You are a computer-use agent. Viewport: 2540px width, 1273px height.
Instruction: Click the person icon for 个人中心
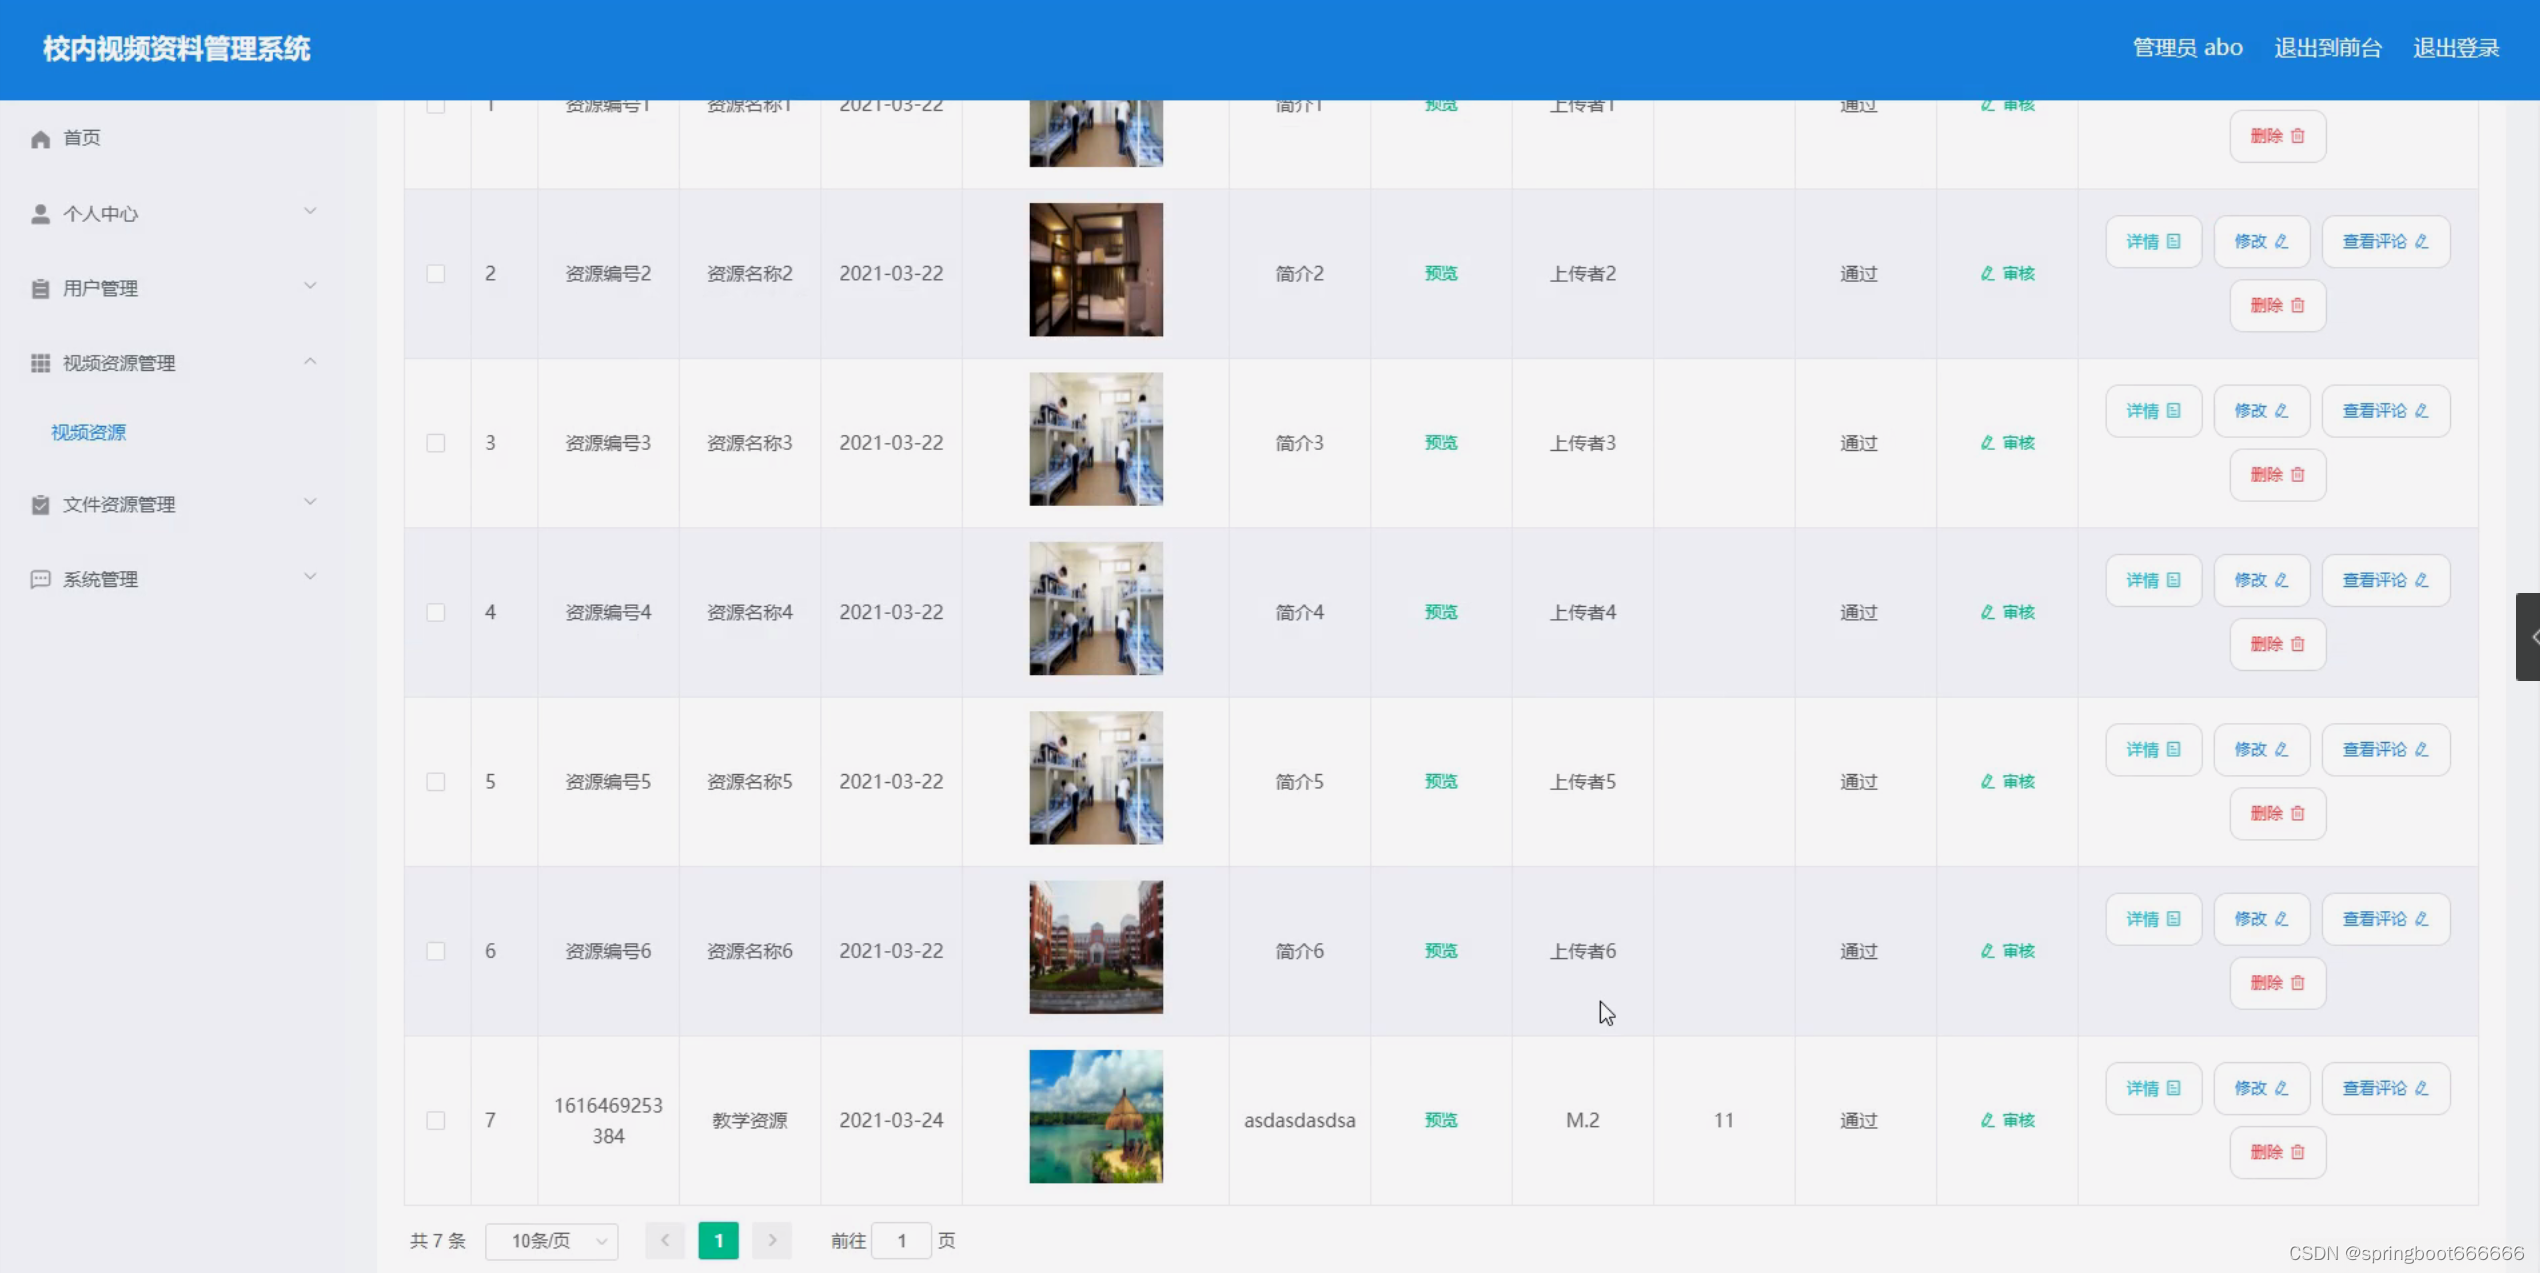click(x=40, y=214)
